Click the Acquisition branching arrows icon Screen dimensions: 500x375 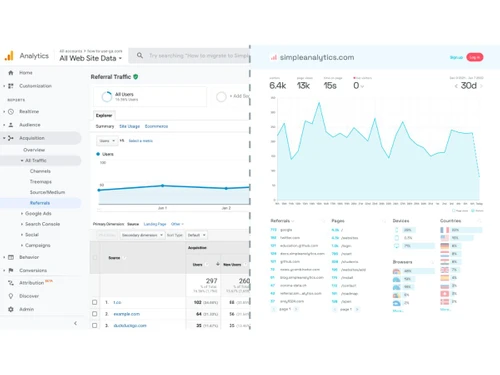click(11, 138)
